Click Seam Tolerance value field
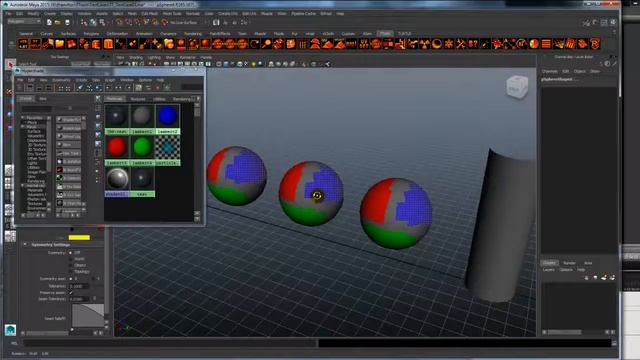The height and width of the screenshot is (360, 640). point(79,299)
